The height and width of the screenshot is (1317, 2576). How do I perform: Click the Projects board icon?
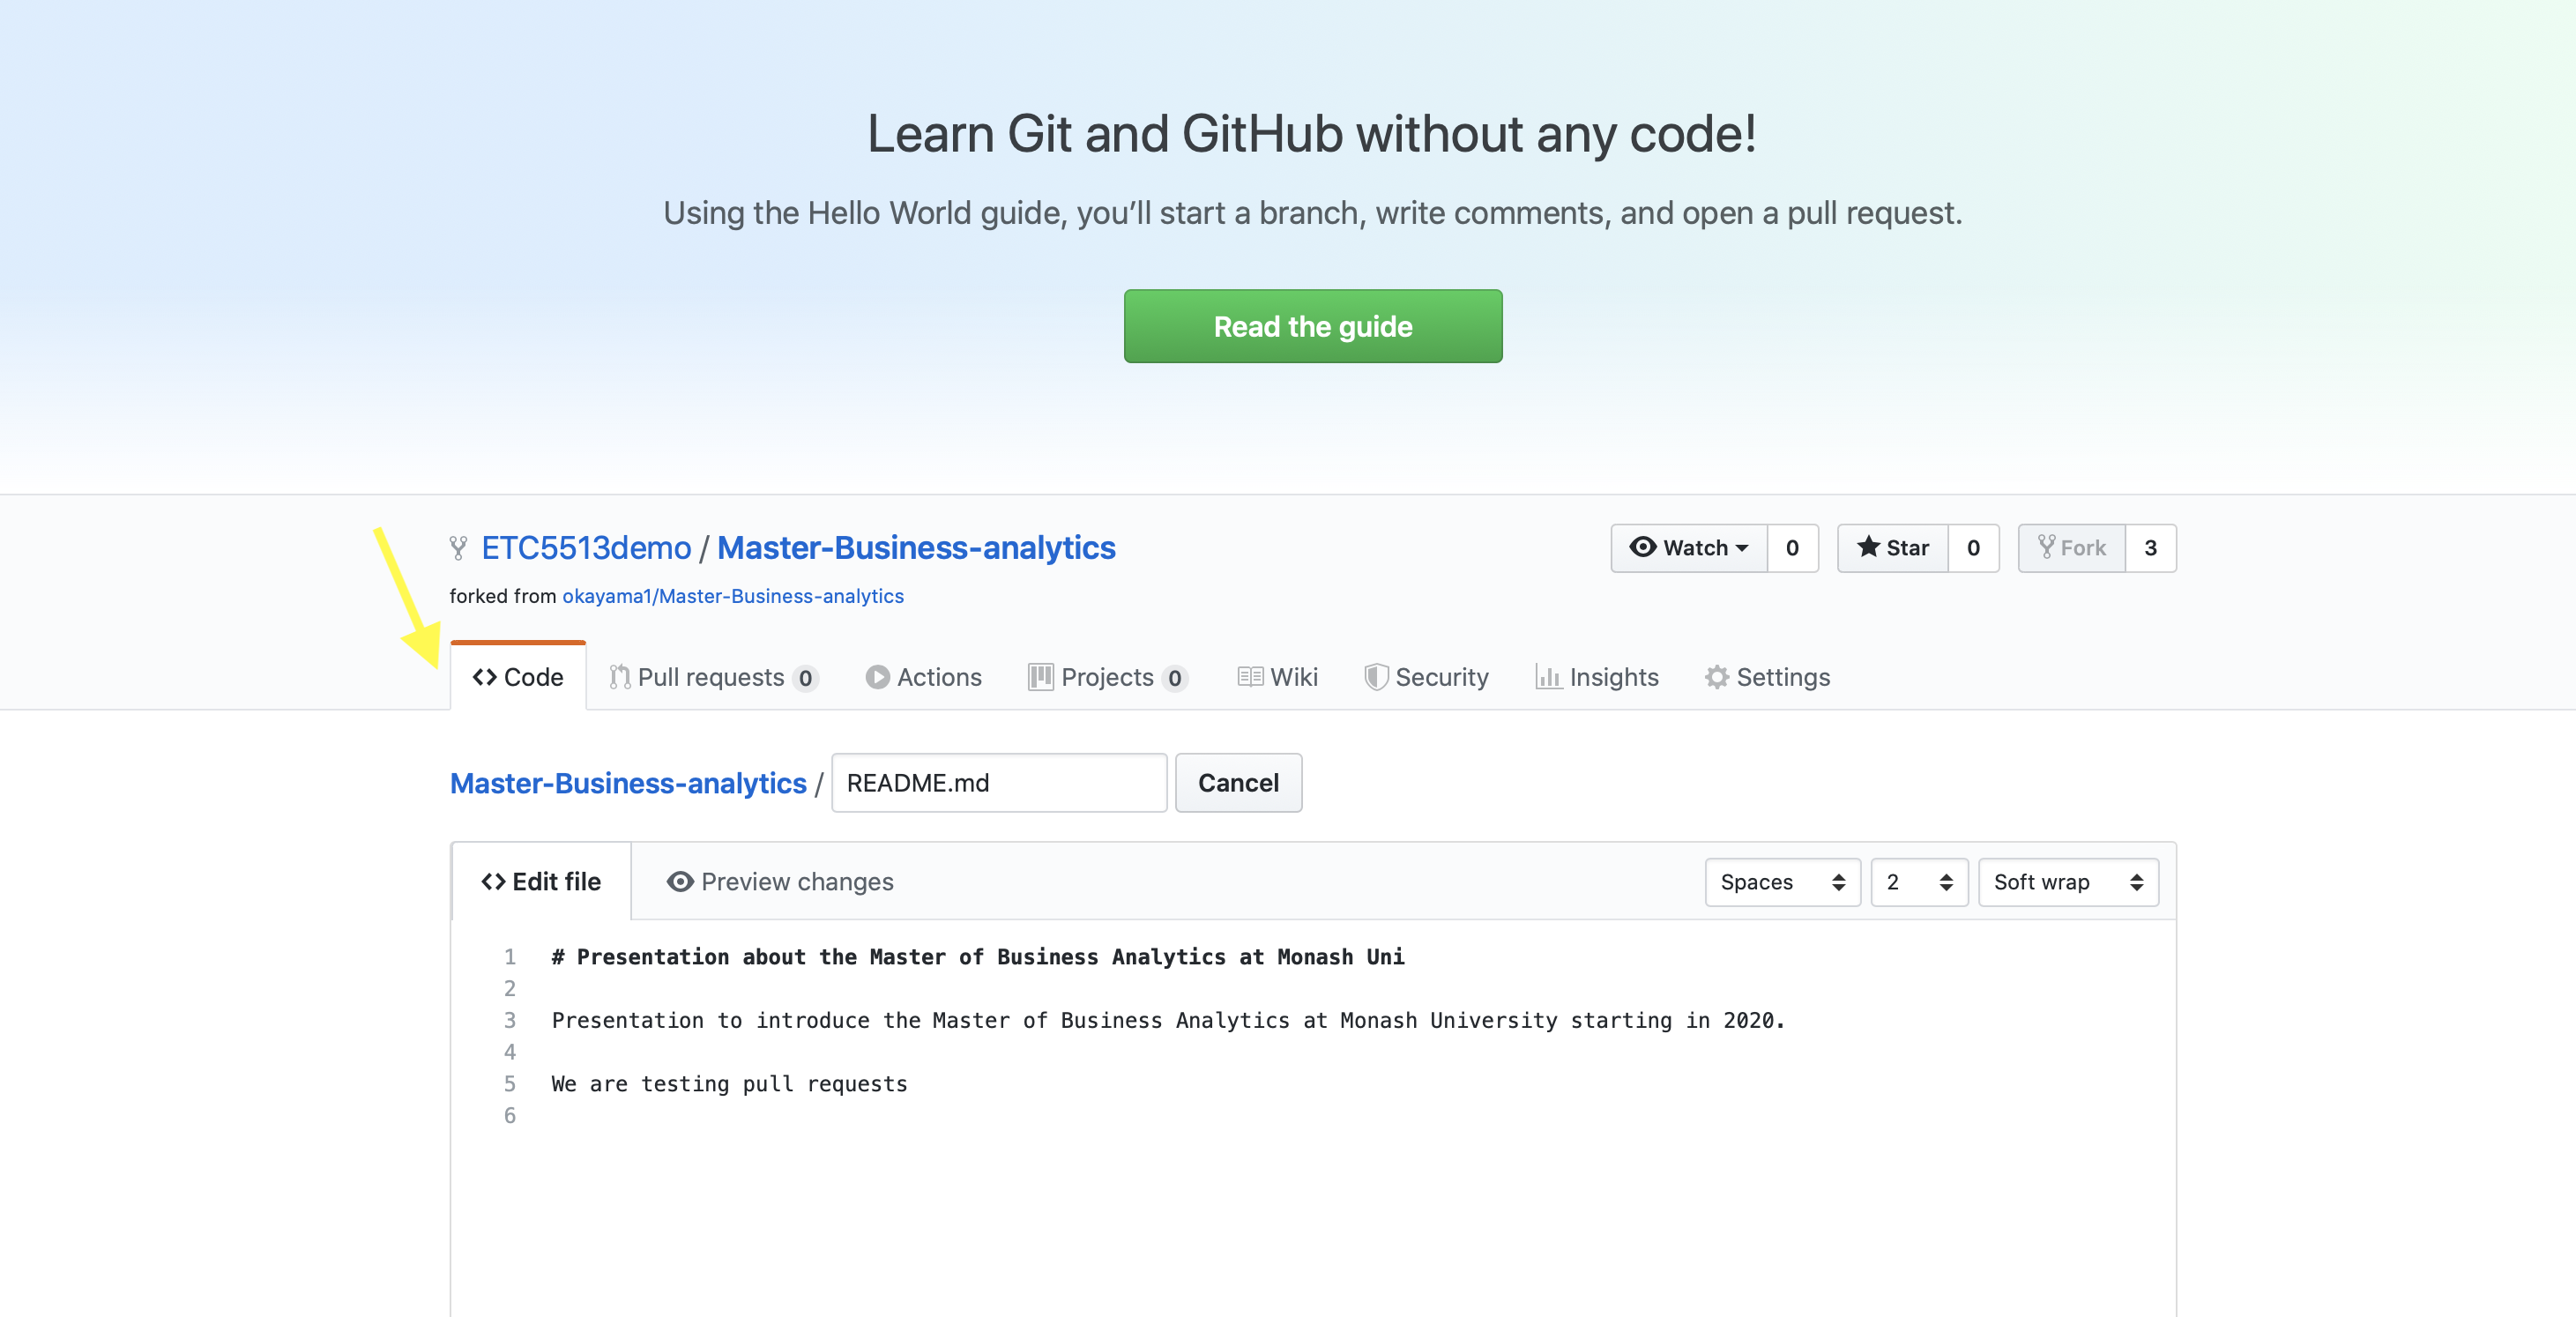coord(1040,677)
